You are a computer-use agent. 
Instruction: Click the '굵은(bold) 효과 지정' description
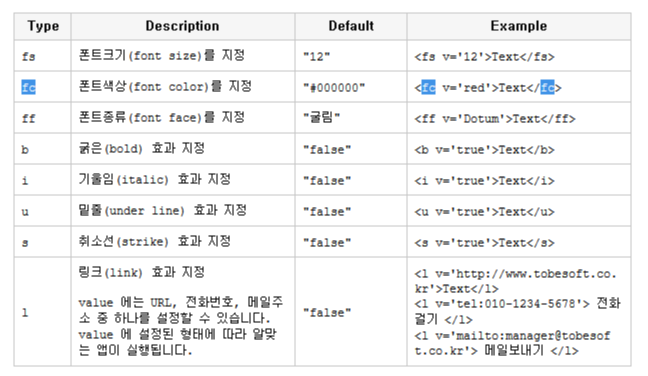tap(142, 148)
